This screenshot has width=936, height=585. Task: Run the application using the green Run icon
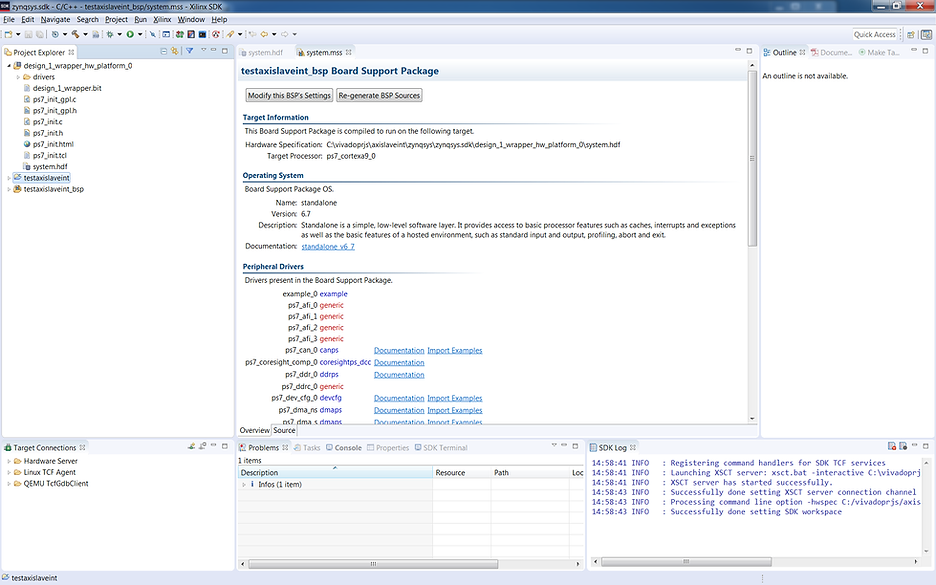tap(130, 33)
